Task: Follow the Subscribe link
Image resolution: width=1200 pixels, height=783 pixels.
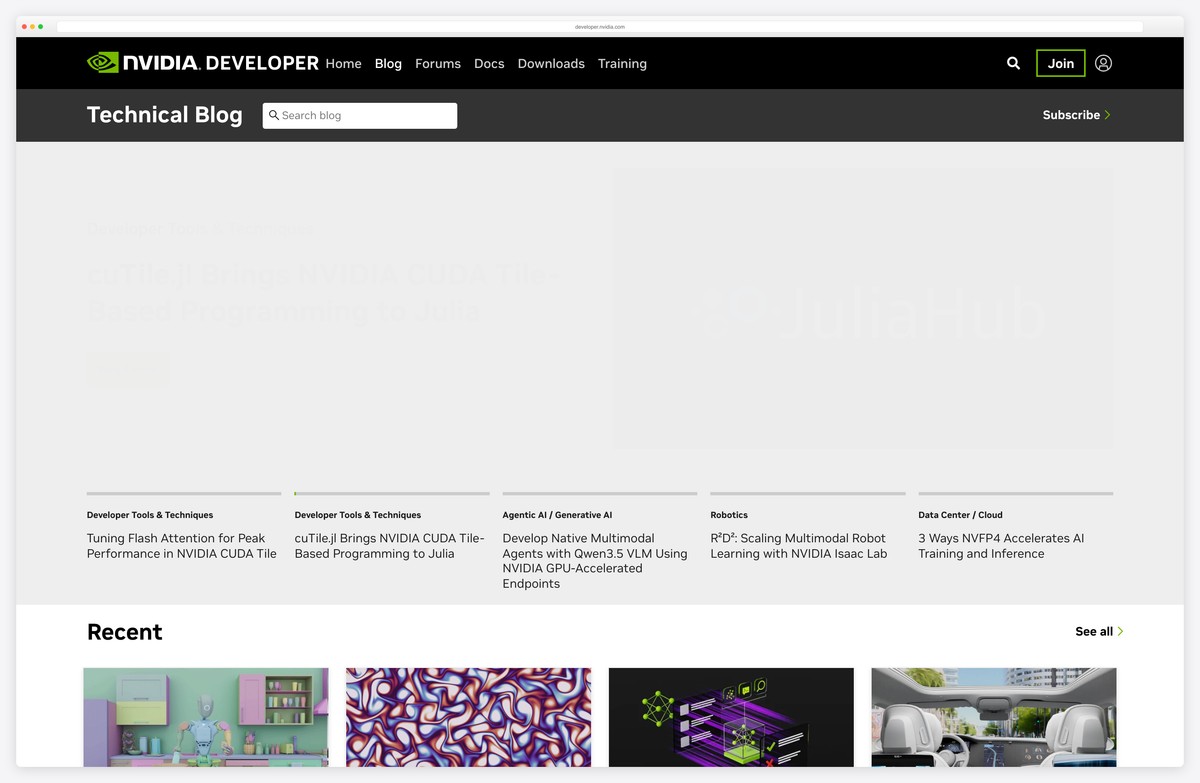Action: point(1070,115)
